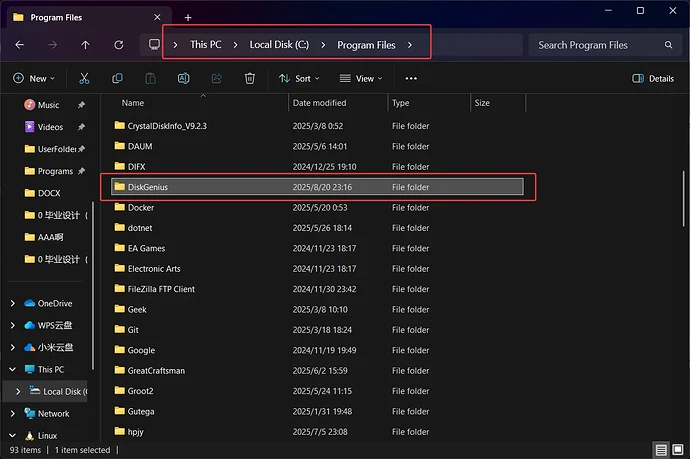
Task: Open the Sort dropdown
Action: [x=296, y=78]
